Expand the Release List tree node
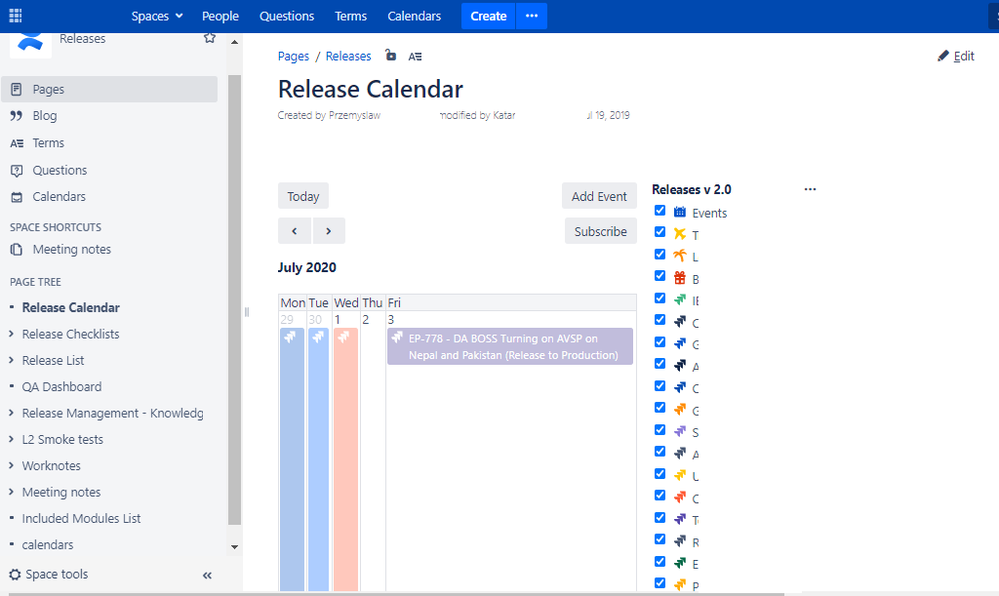Screen dimensions: 999x596 pyautogui.click(x=11, y=360)
